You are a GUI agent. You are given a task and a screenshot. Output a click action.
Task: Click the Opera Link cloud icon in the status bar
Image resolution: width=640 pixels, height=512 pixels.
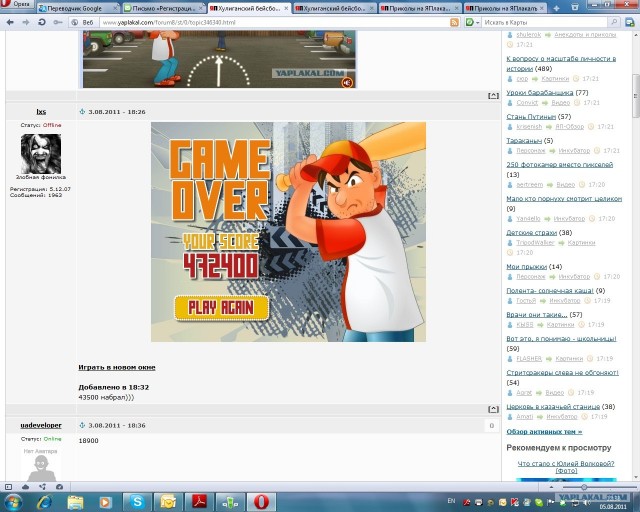[x=26, y=487]
